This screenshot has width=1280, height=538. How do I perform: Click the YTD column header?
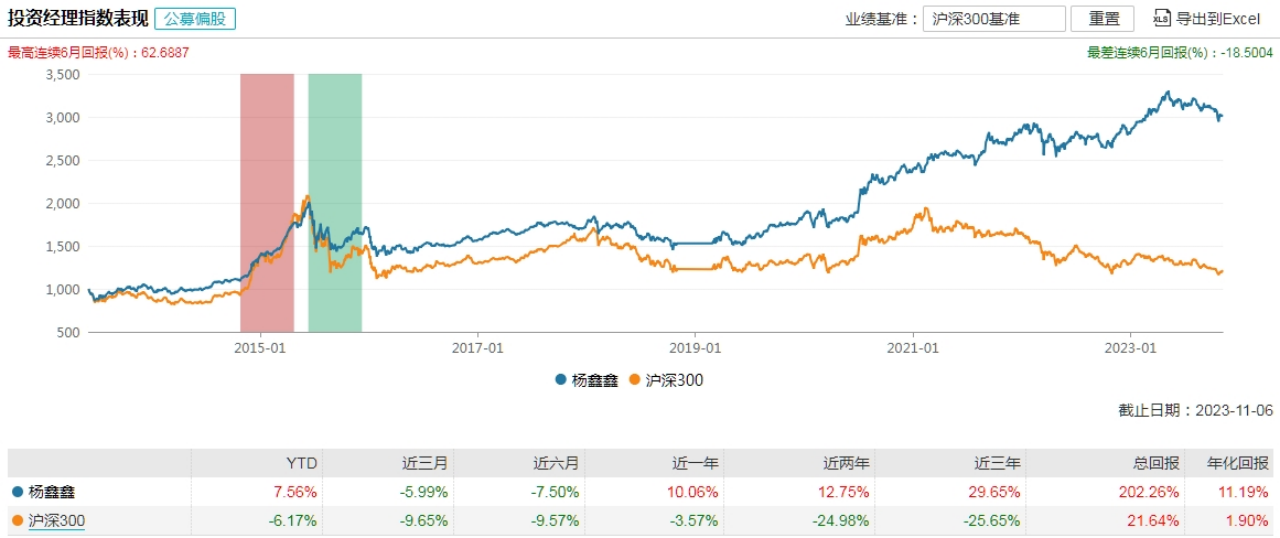point(301,463)
